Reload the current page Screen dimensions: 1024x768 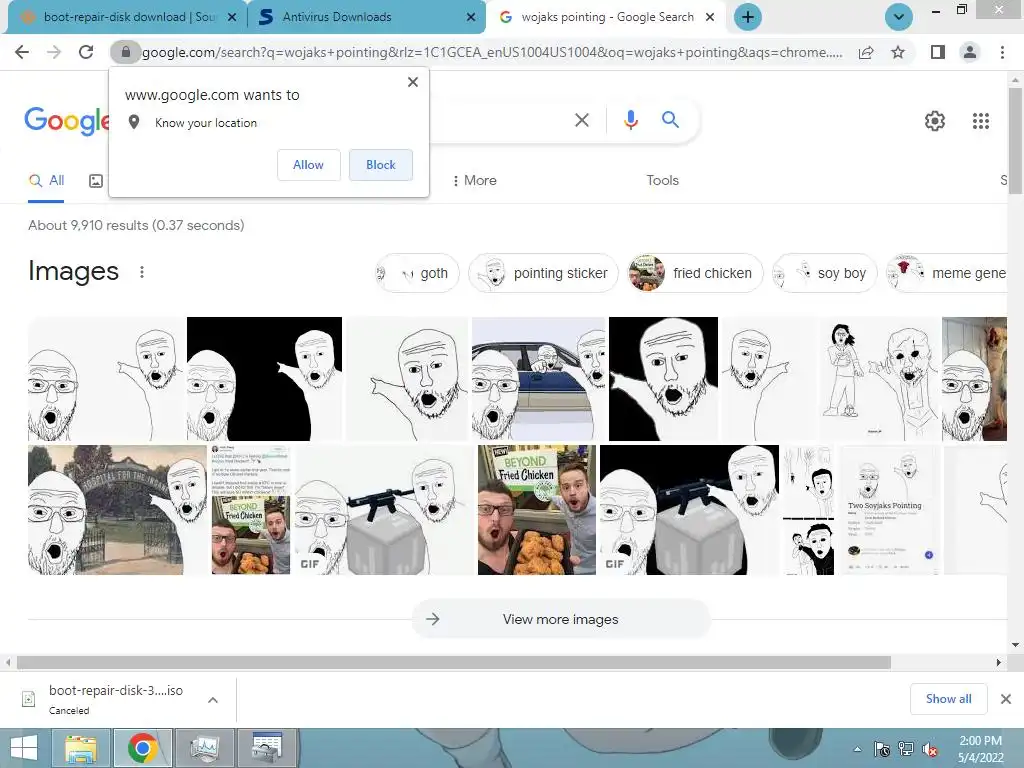pyautogui.click(x=86, y=52)
